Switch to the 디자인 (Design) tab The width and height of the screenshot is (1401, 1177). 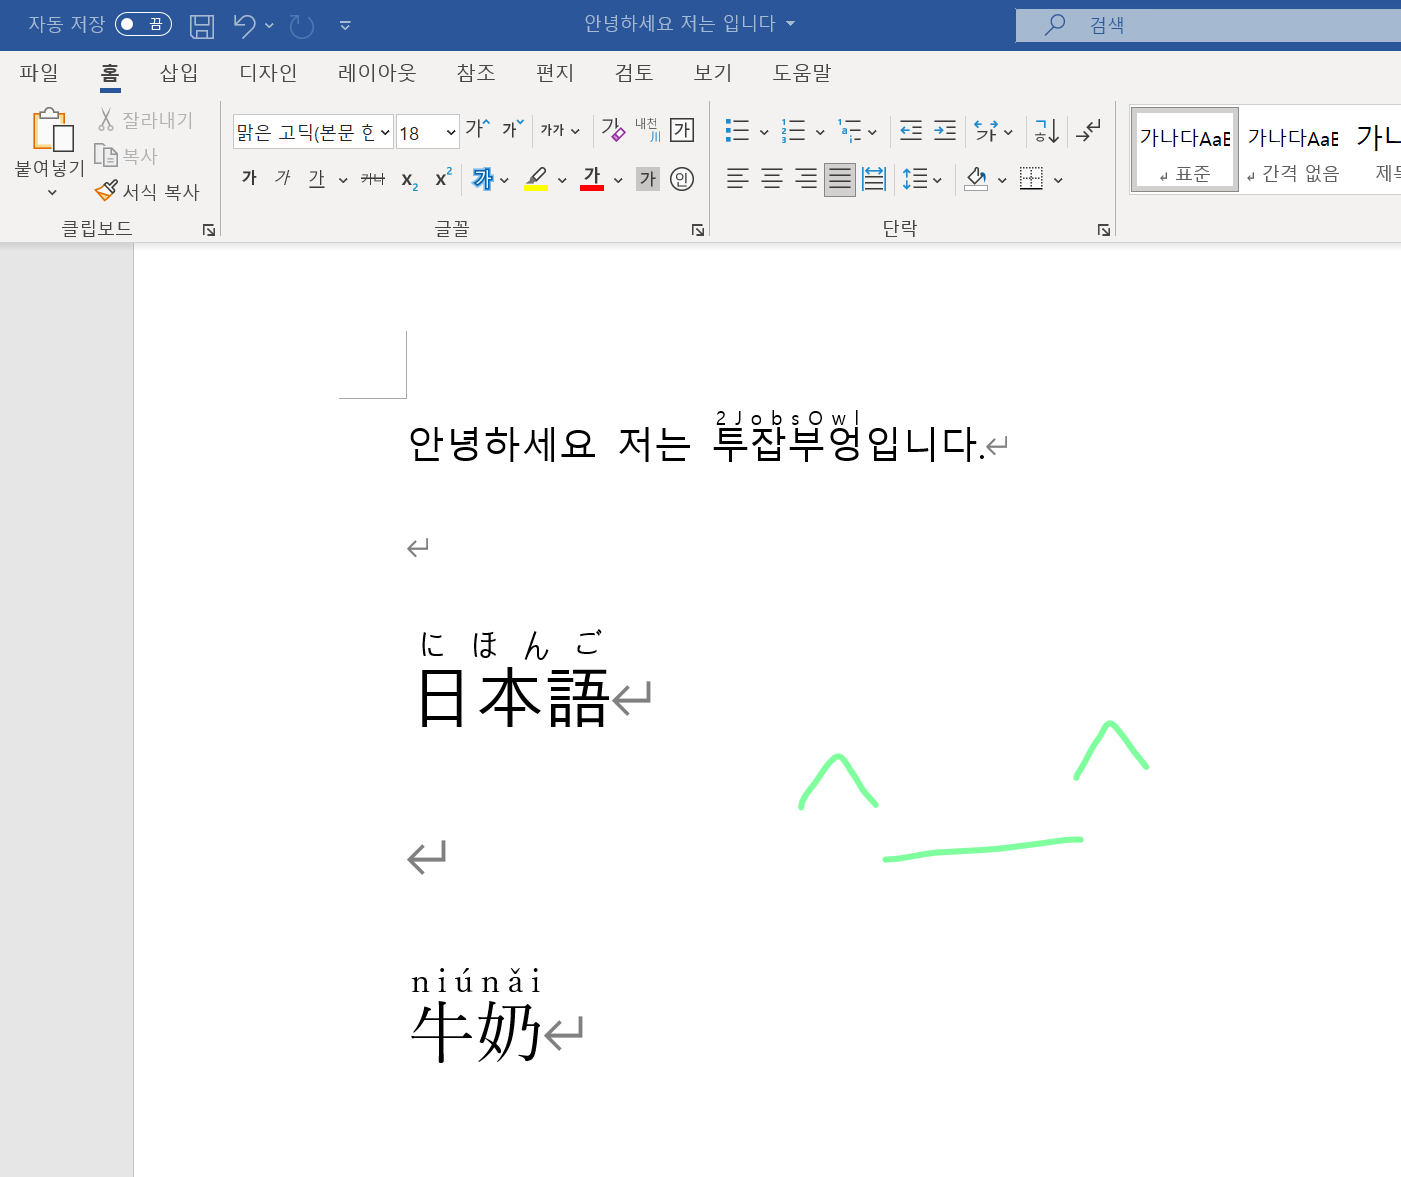coord(268,73)
